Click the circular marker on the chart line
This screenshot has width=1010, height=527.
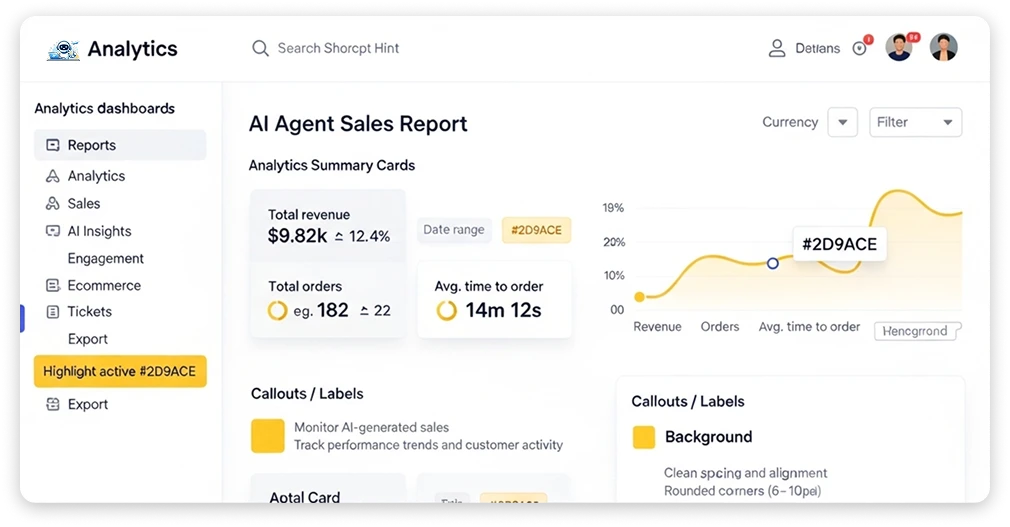[772, 263]
